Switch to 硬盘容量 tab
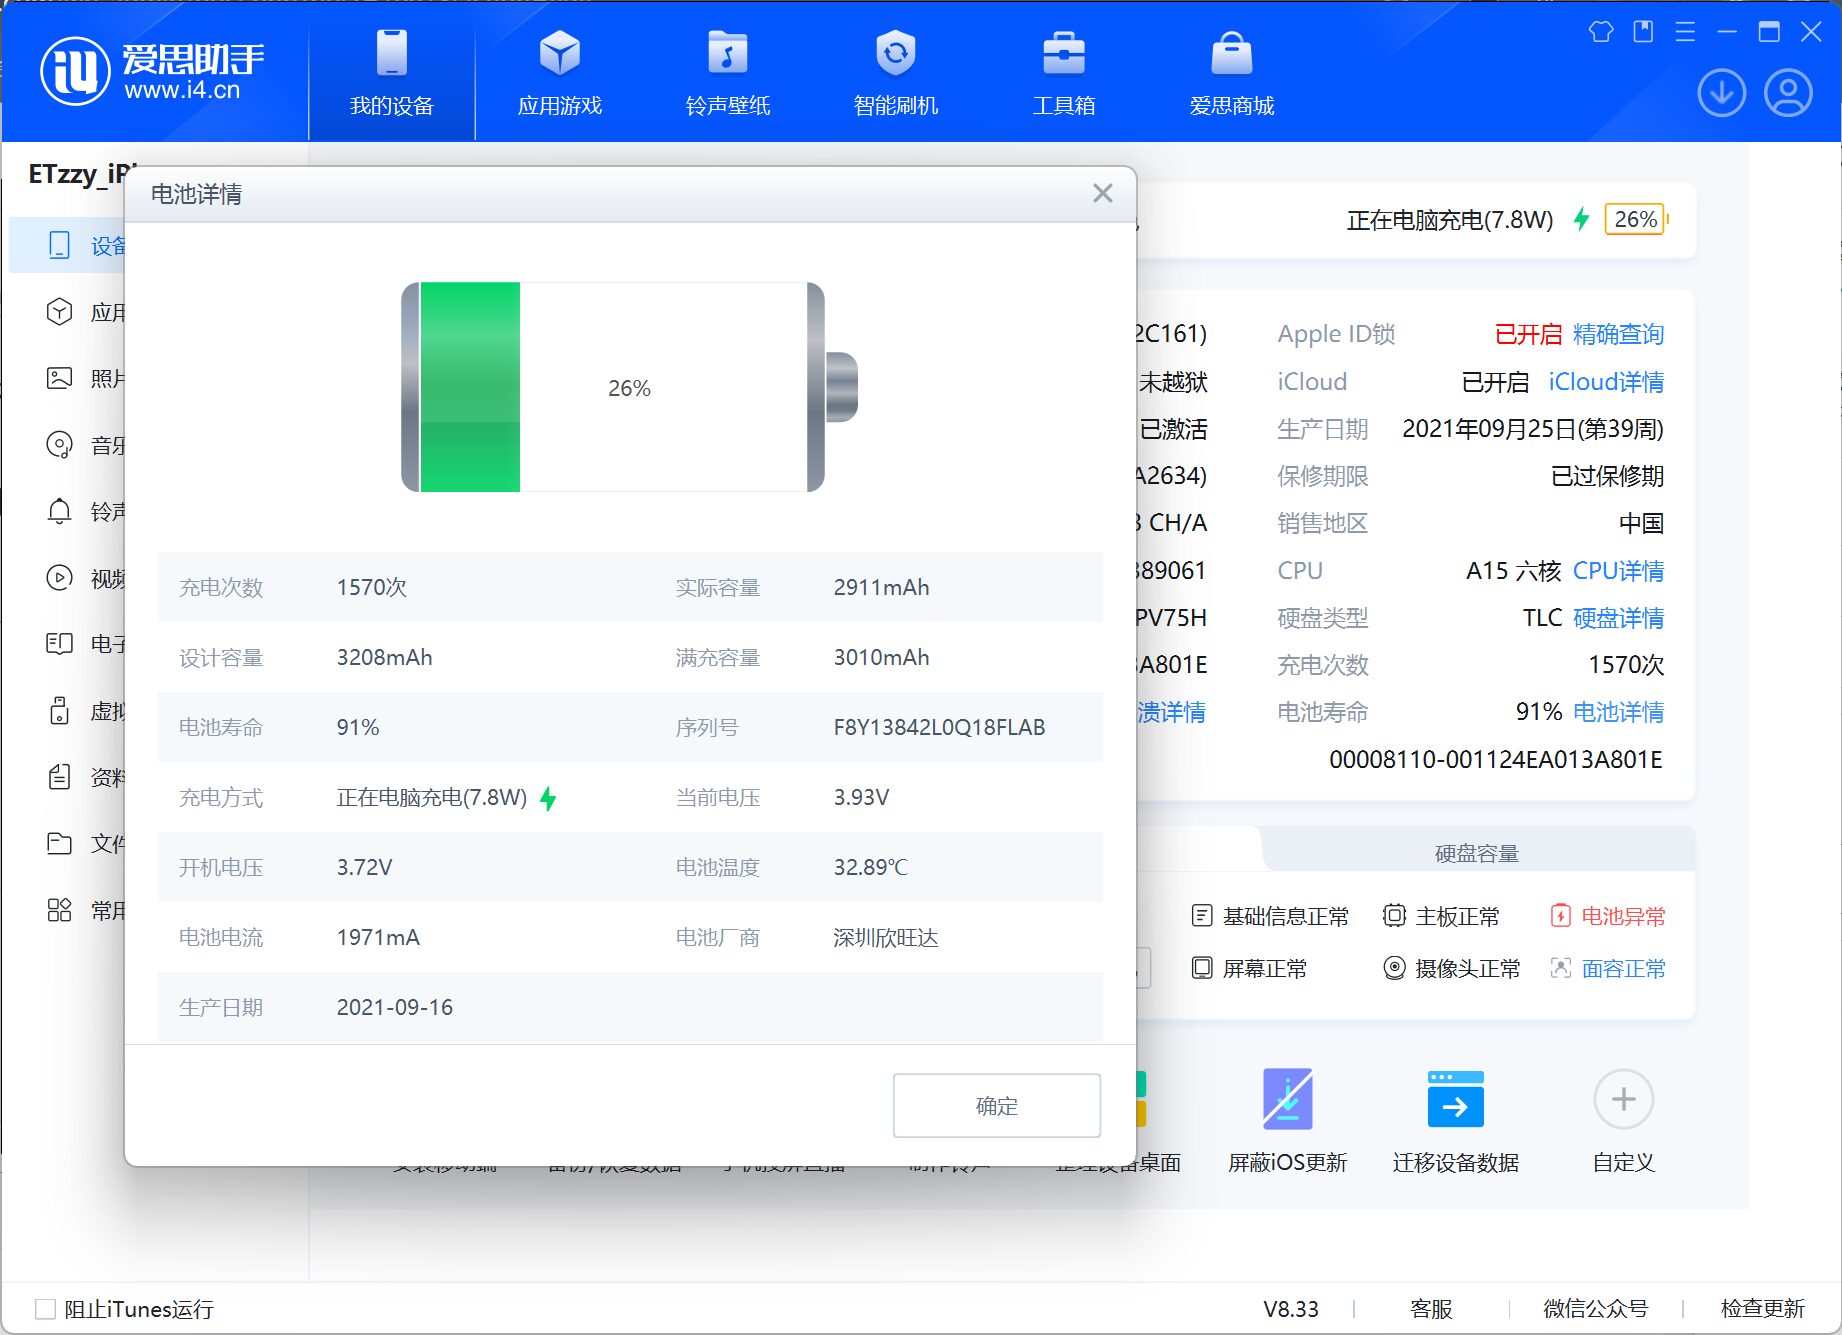1842x1335 pixels. [x=1476, y=853]
